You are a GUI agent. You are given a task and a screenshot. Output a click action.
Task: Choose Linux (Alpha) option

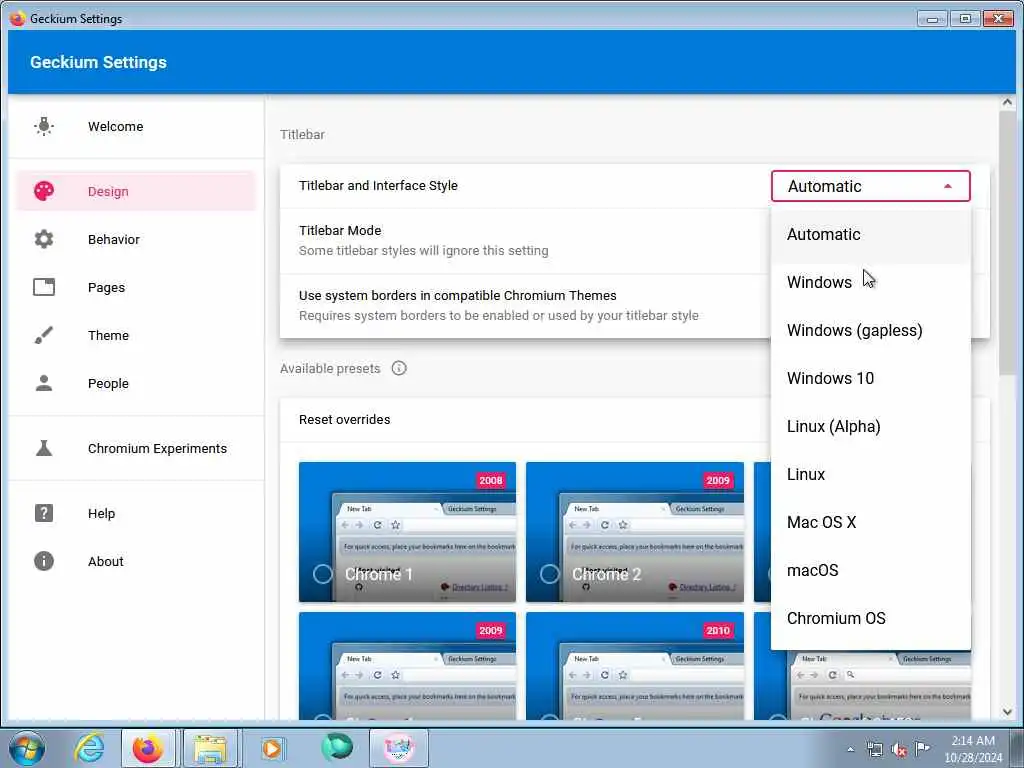pyautogui.click(x=871, y=426)
